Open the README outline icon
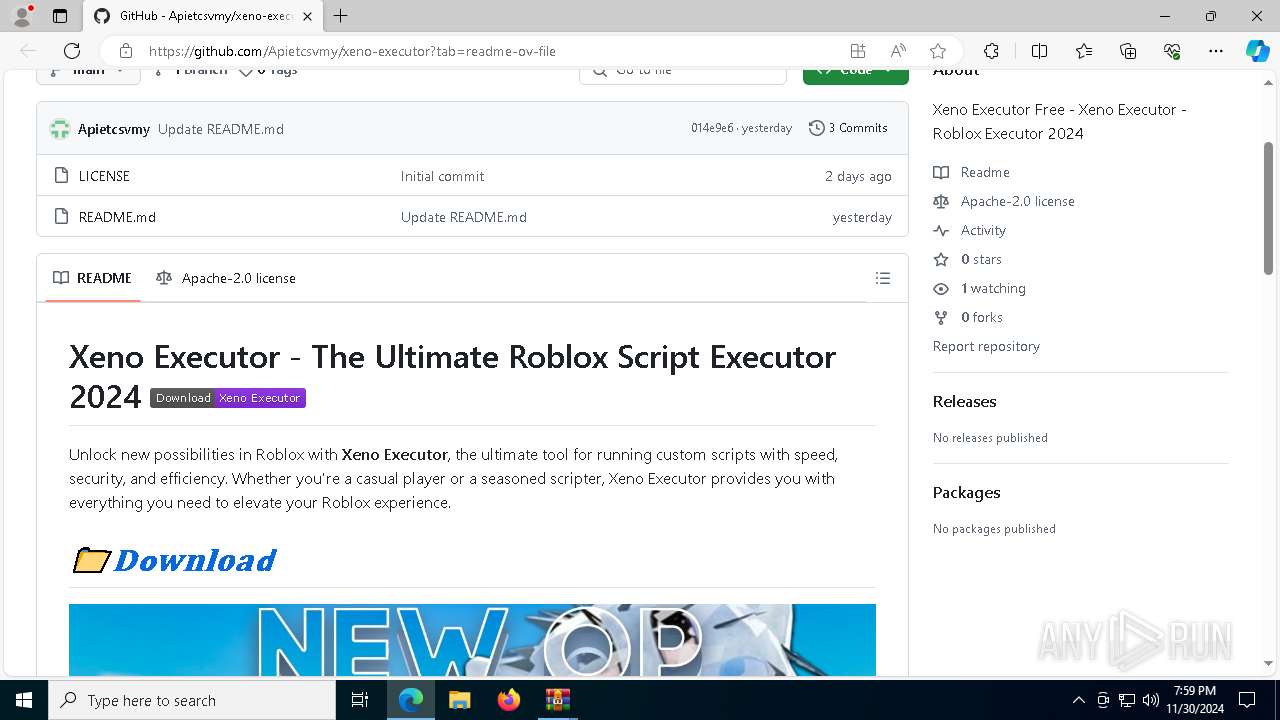This screenshot has width=1280, height=720. point(883,278)
